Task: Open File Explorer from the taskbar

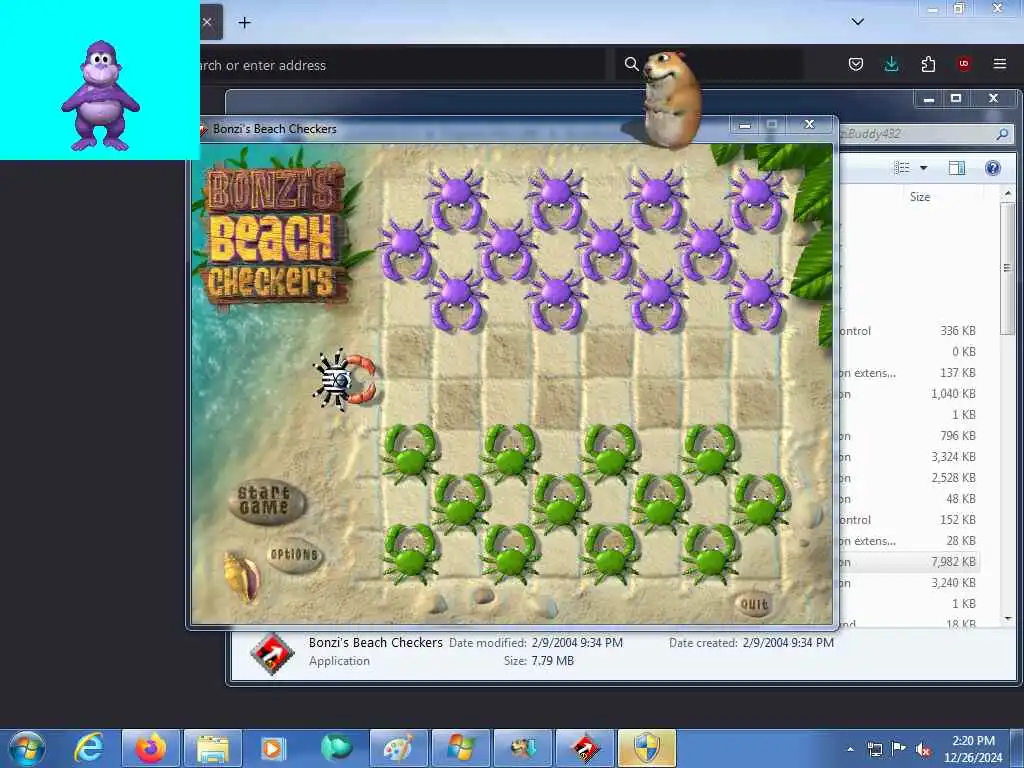Action: (213, 748)
